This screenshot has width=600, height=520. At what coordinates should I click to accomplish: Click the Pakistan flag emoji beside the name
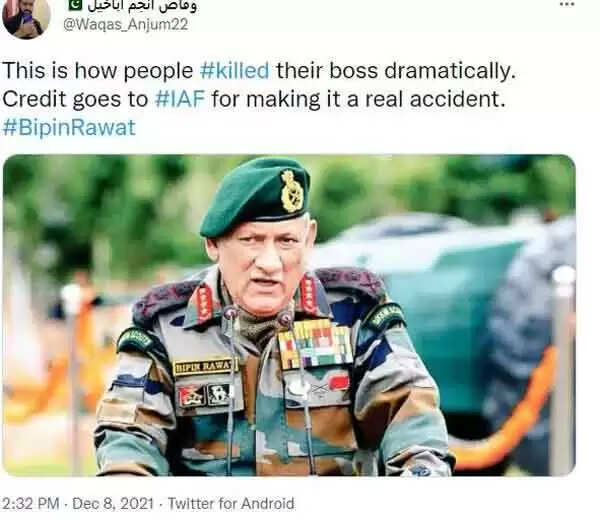[75, 5]
